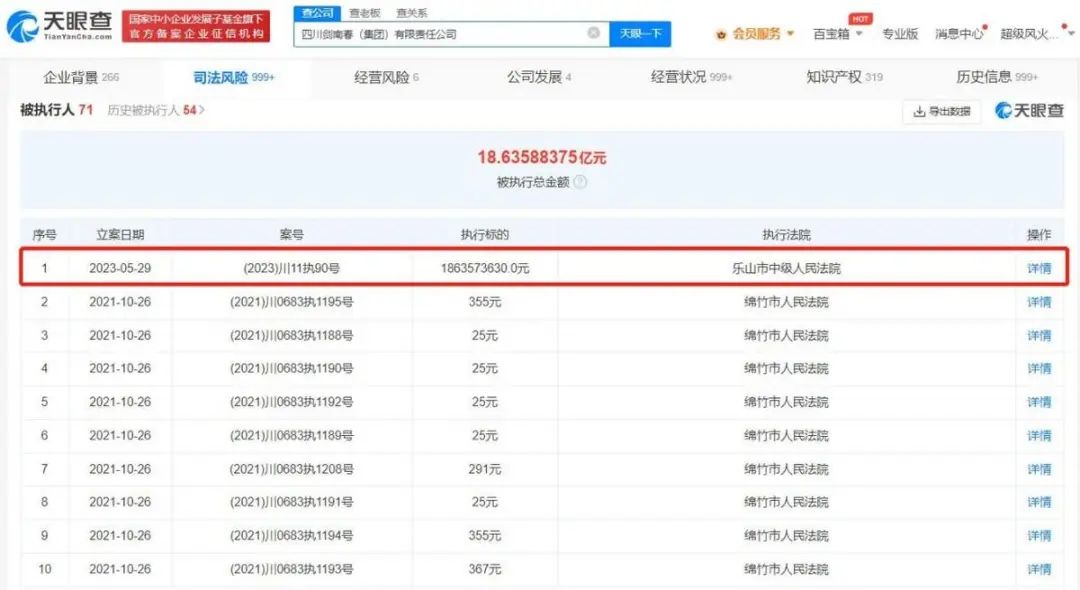Click the 367元 amount cell

(x=485, y=569)
